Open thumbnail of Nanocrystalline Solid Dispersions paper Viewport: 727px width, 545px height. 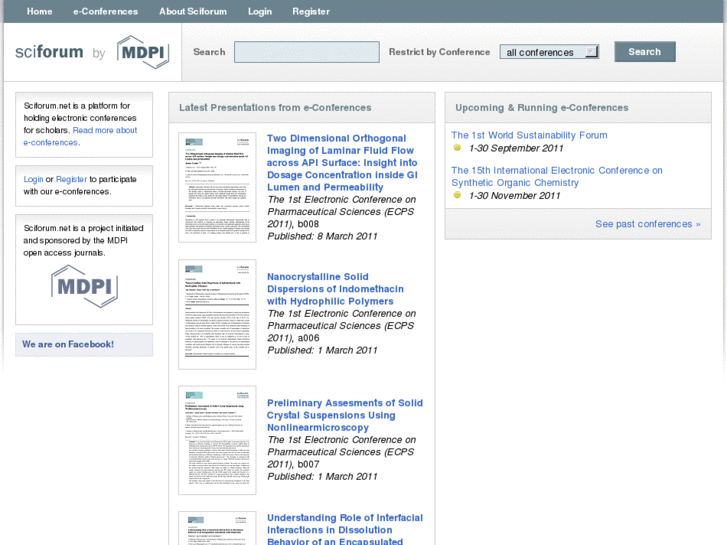tap(217, 314)
